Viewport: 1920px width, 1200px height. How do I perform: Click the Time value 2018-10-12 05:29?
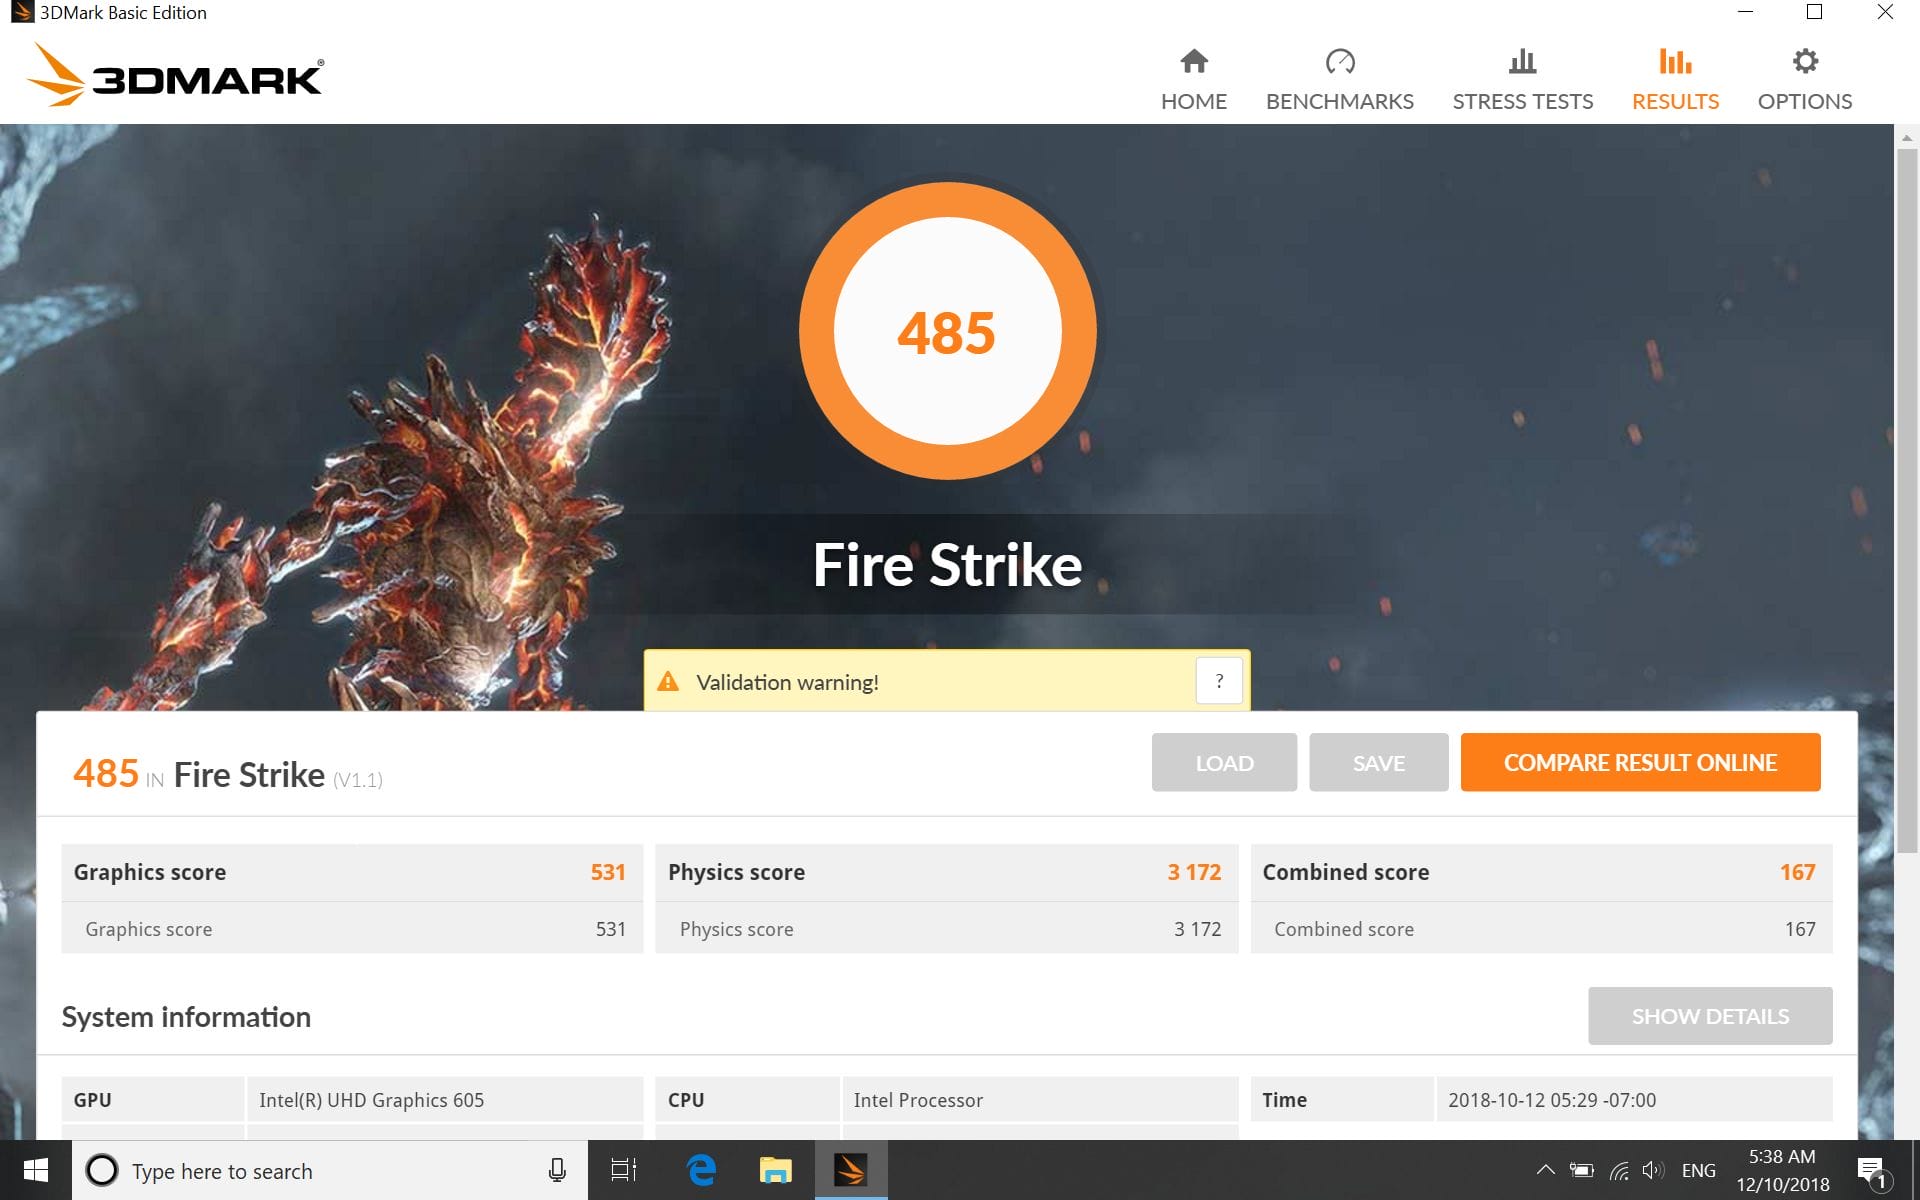[1552, 1100]
